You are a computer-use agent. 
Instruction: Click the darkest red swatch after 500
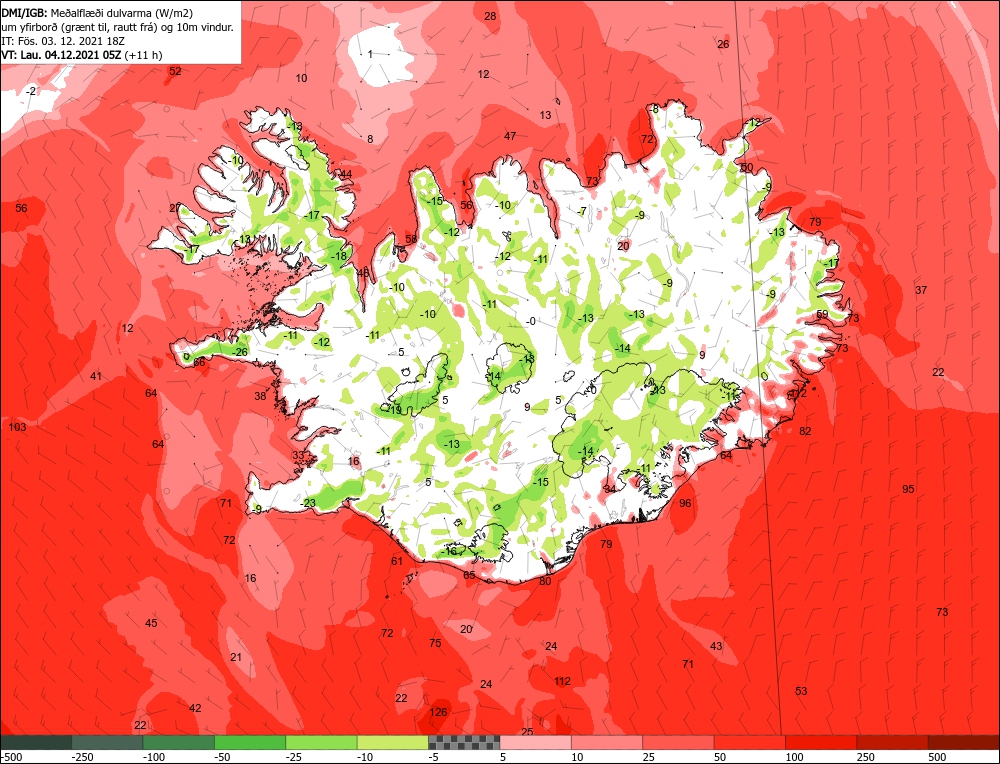[964, 742]
